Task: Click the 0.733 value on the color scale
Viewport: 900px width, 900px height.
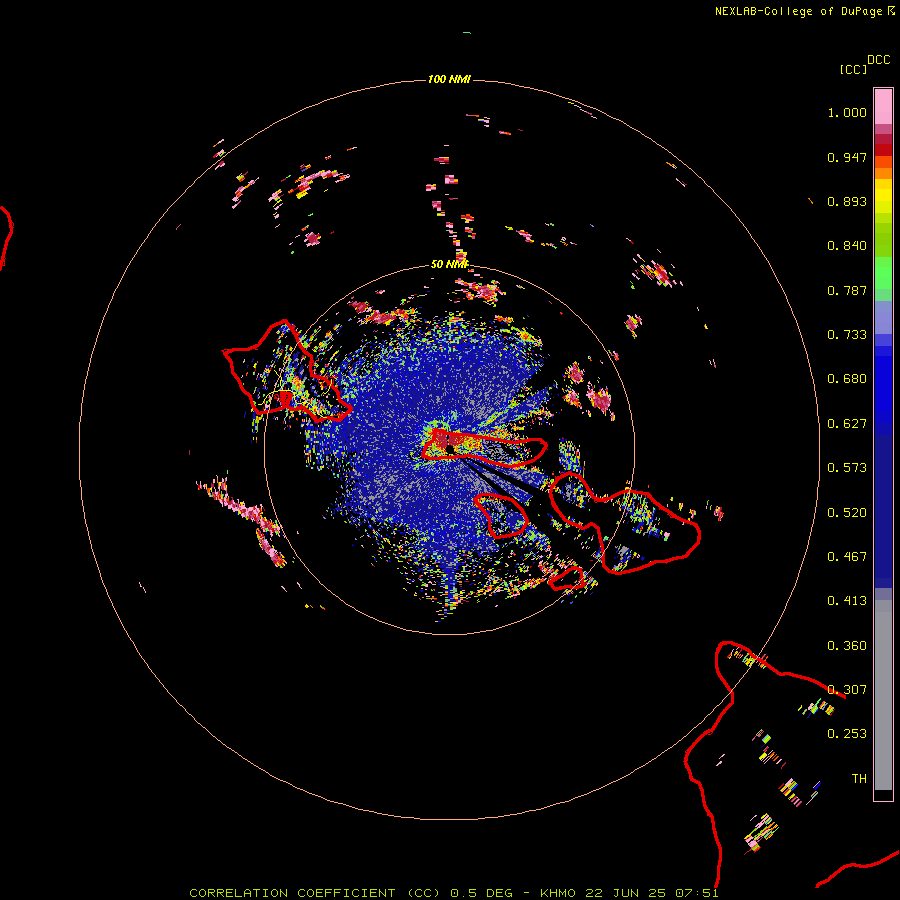Action: coord(847,335)
